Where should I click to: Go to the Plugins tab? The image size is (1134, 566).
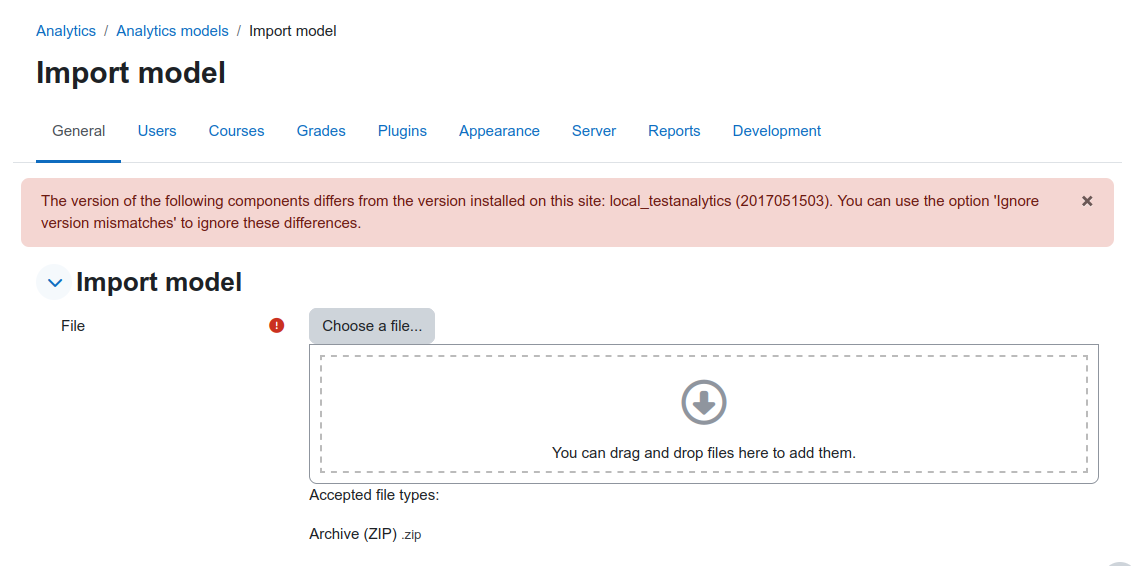coord(402,131)
